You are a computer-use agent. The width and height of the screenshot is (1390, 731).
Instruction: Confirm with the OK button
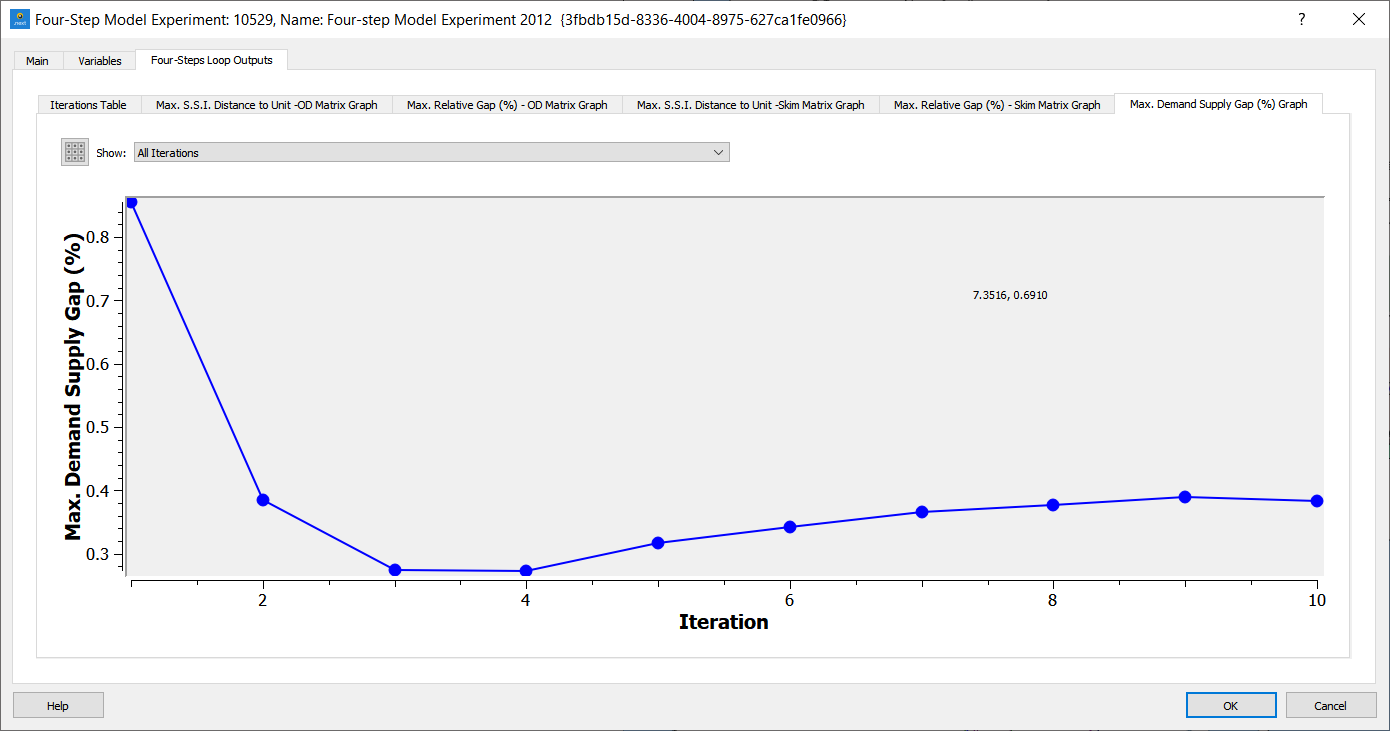pos(1230,705)
